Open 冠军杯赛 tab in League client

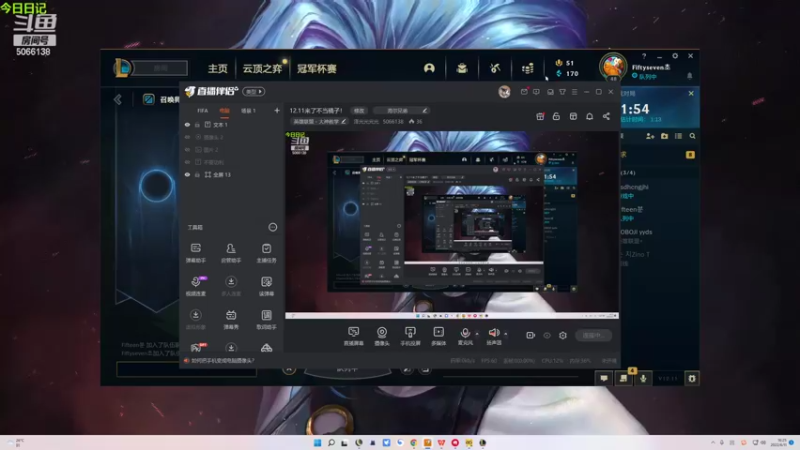coord(317,68)
